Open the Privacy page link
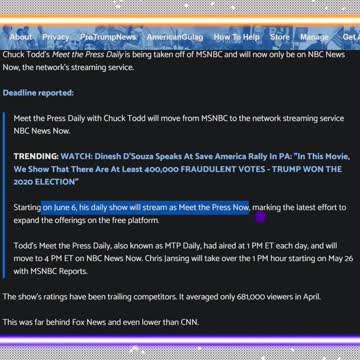360x360 pixels. coord(56,37)
